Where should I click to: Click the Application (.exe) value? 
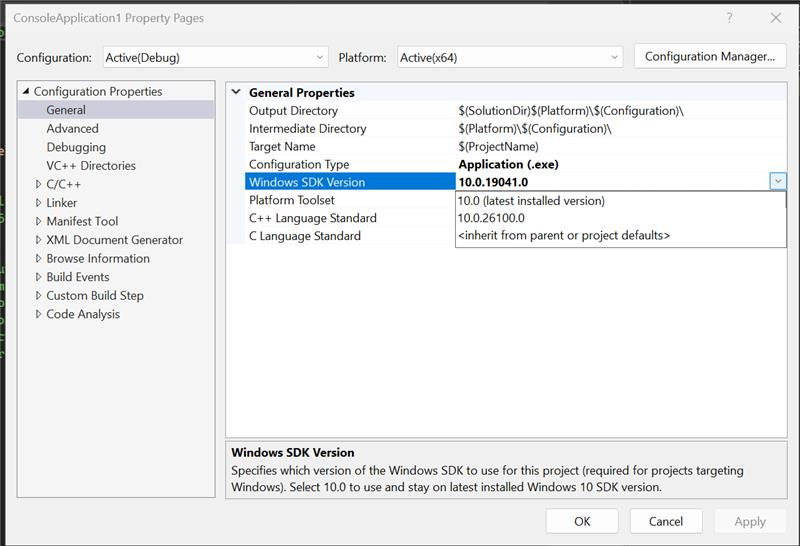[508, 164]
